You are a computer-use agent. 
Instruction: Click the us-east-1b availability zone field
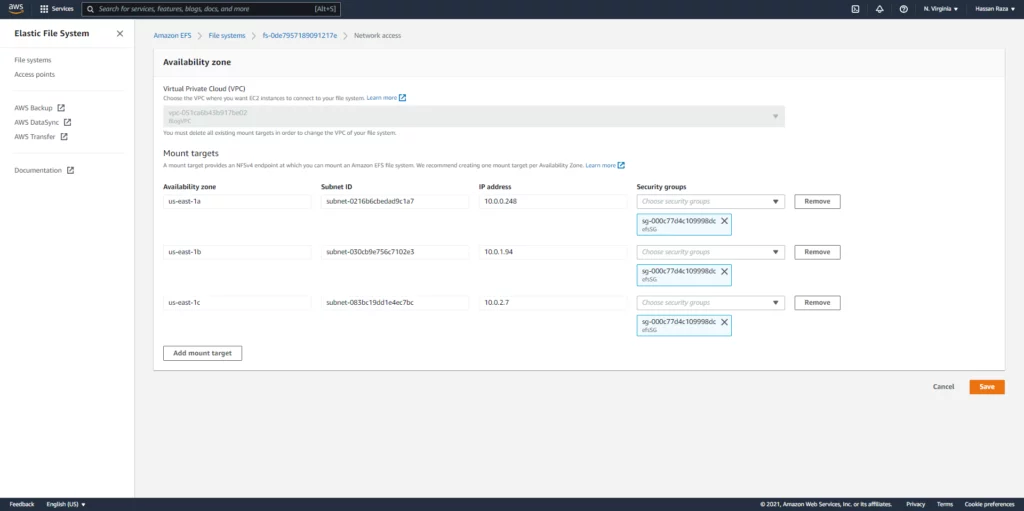click(x=237, y=252)
